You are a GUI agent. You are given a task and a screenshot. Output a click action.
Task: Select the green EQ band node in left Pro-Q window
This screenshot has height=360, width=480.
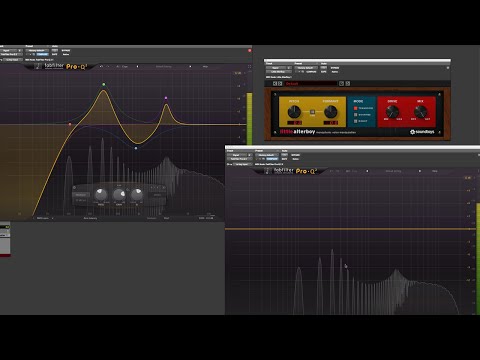(104, 84)
